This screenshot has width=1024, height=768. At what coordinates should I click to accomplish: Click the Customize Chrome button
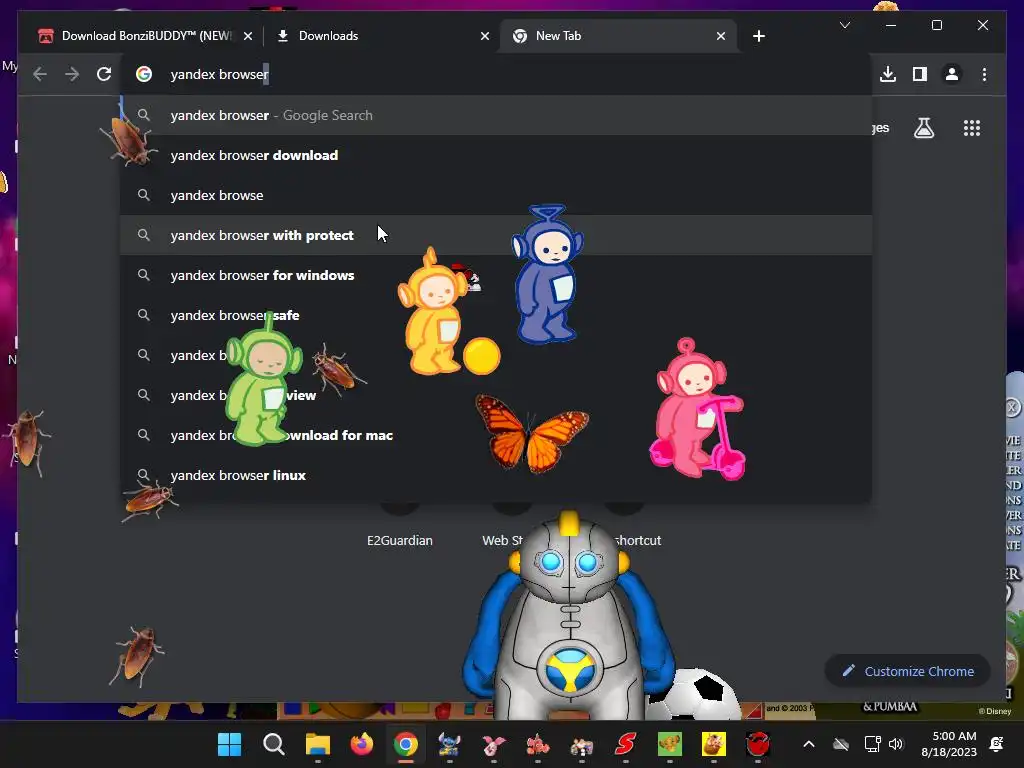pyautogui.click(x=908, y=671)
